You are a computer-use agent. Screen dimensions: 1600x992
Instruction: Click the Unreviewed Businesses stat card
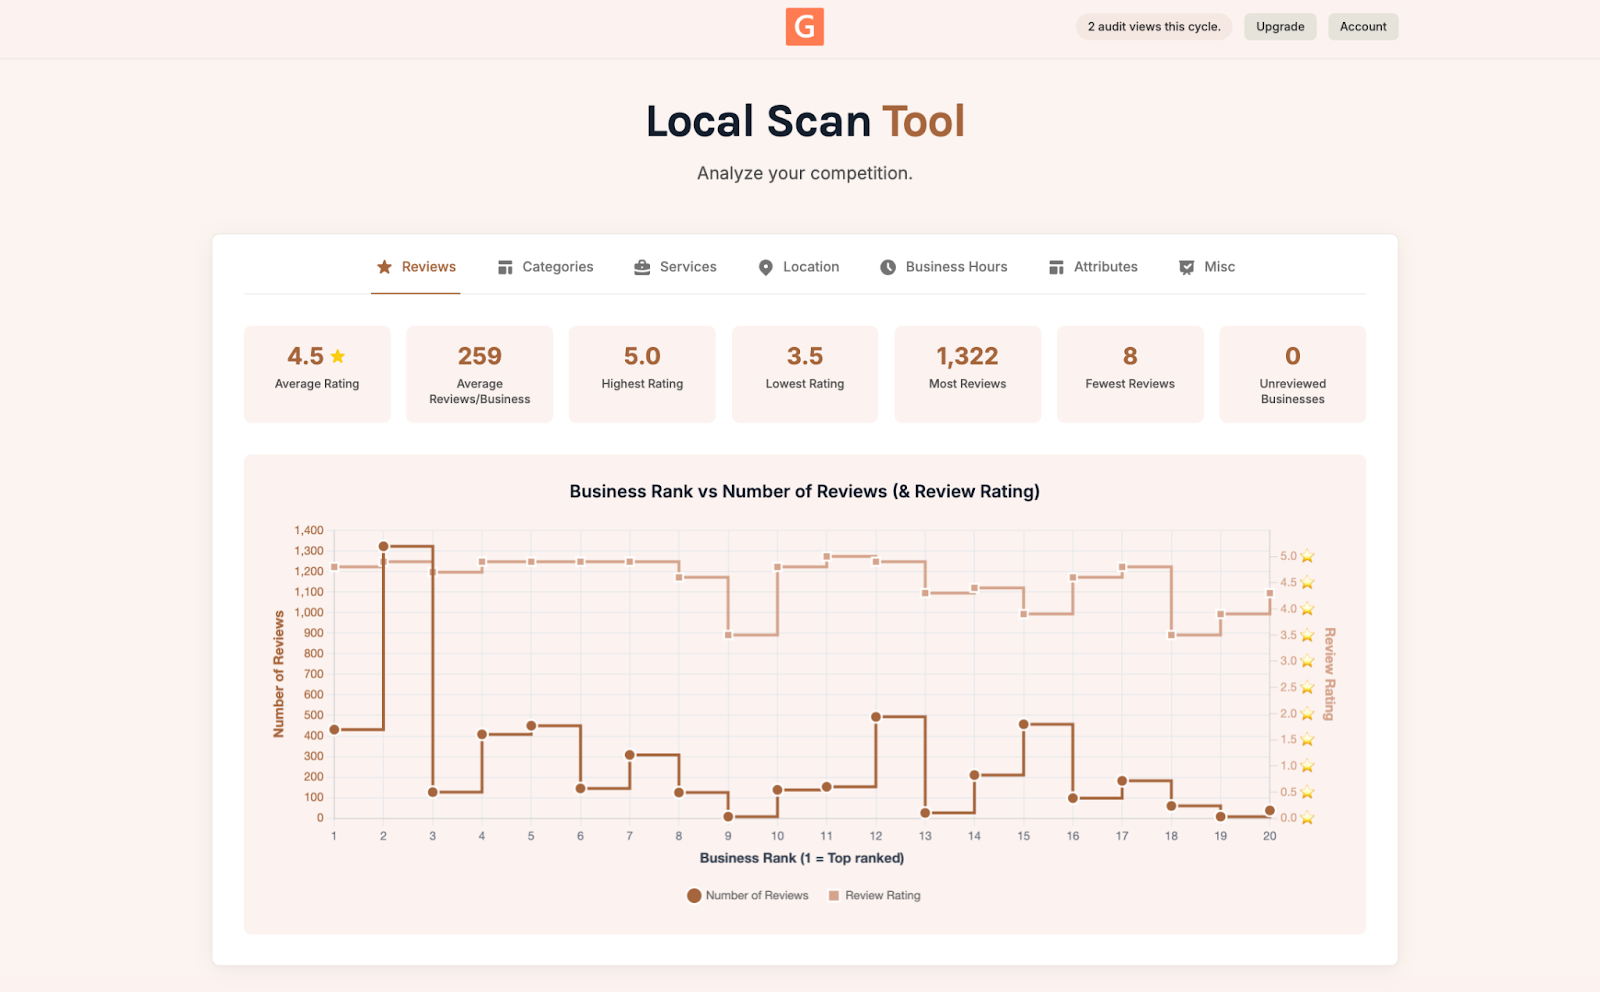tap(1292, 373)
